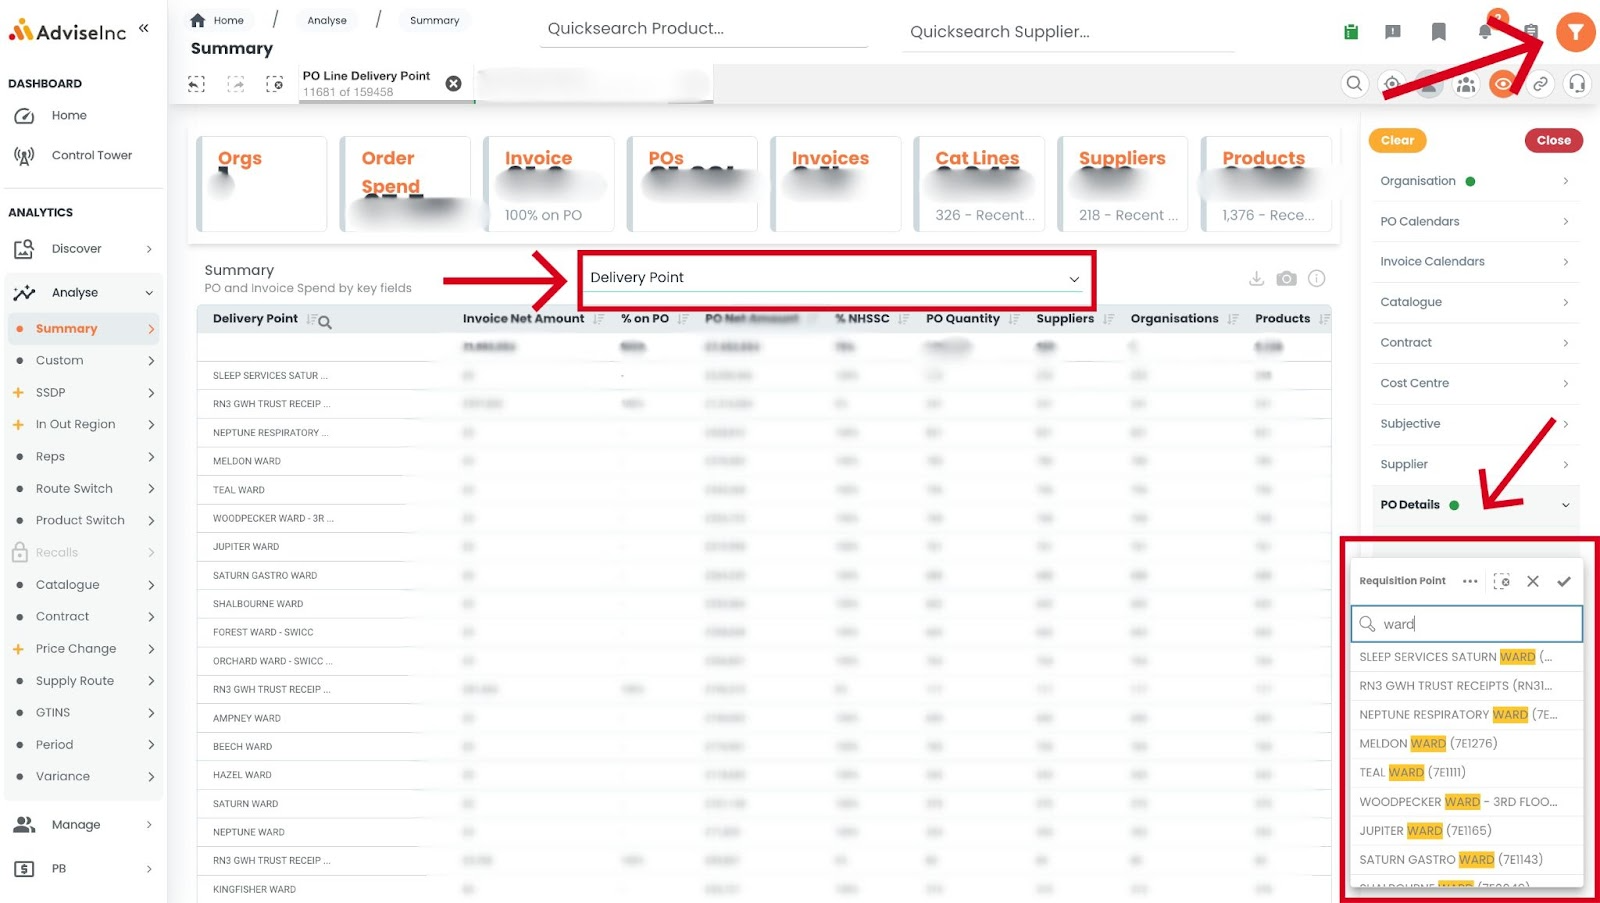Image resolution: width=1600 pixels, height=903 pixels.
Task: Click the Clear filters button
Action: pyautogui.click(x=1397, y=140)
